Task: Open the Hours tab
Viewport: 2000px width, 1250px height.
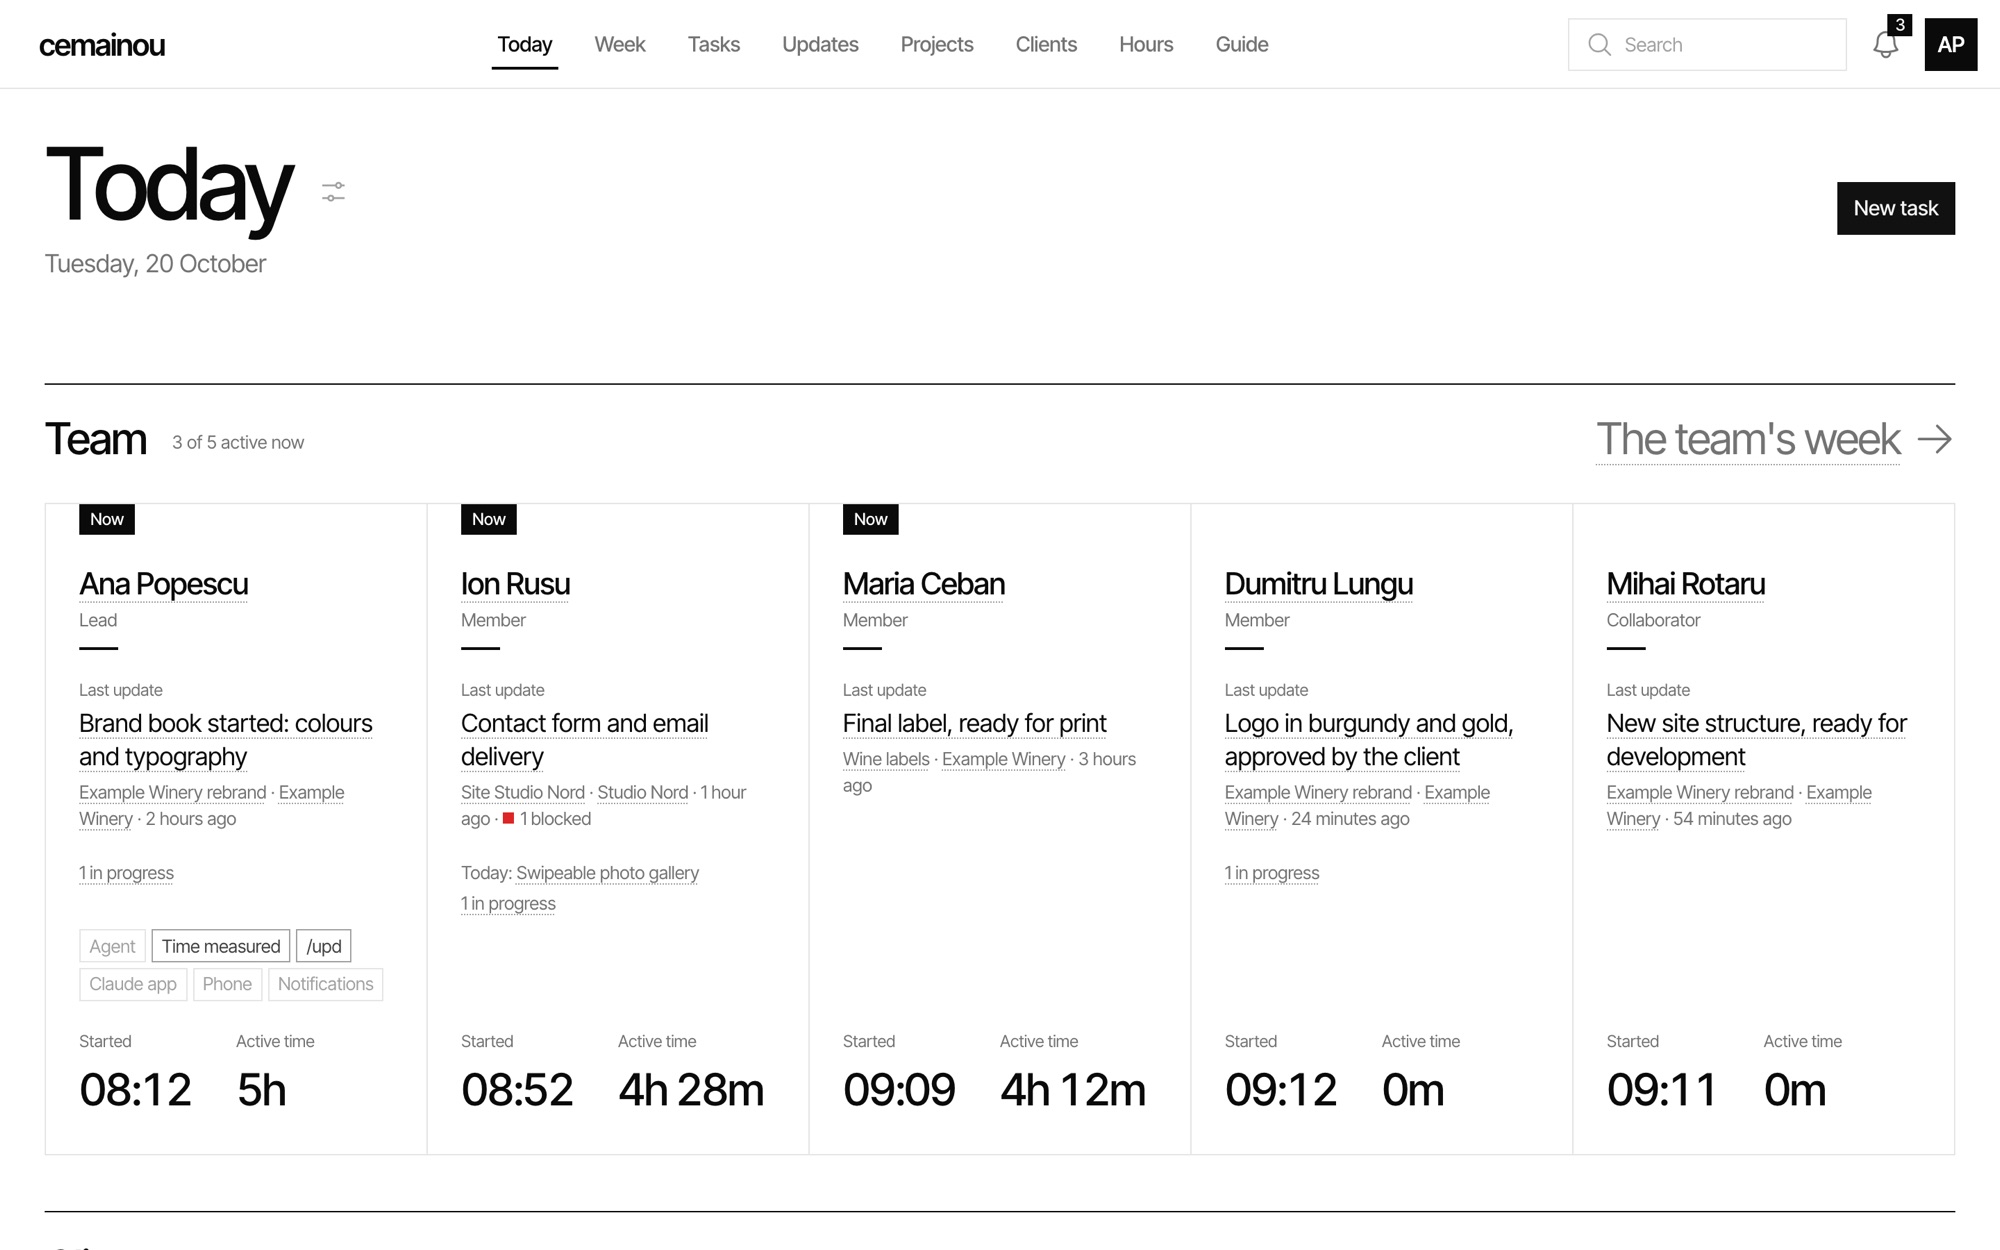Action: [x=1146, y=44]
